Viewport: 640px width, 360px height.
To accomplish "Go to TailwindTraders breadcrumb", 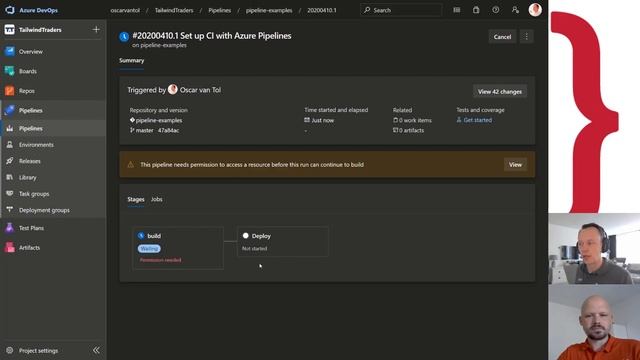I will [174, 10].
